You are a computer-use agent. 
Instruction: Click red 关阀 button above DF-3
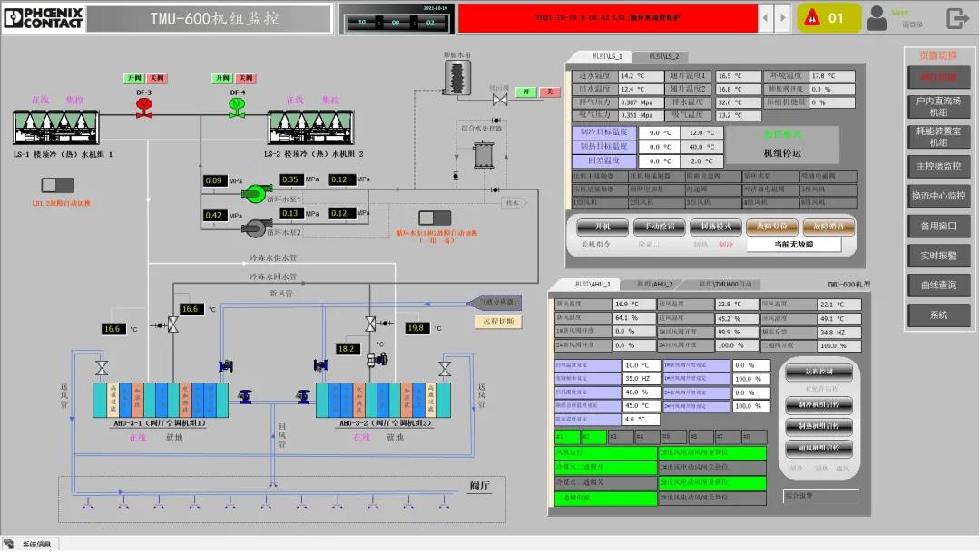[157, 78]
